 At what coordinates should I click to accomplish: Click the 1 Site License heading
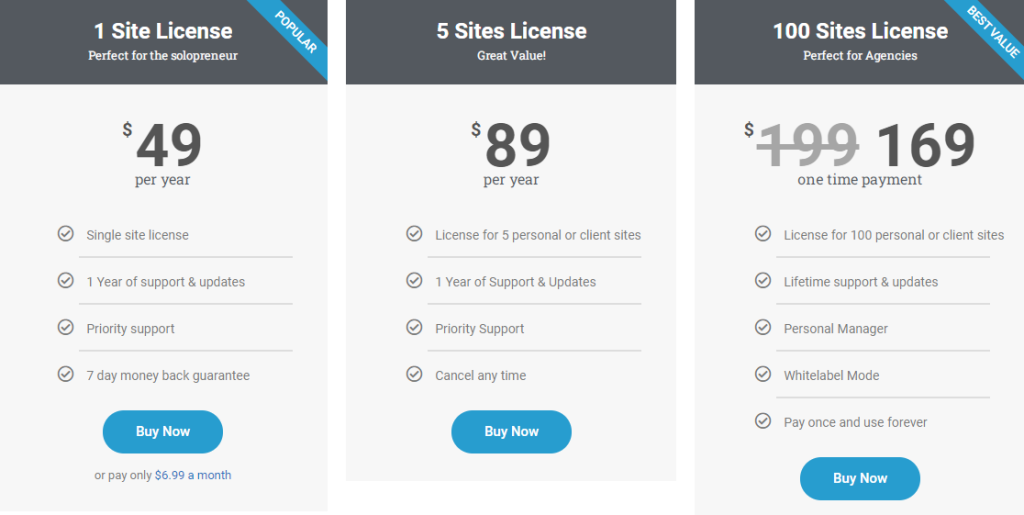click(x=163, y=31)
